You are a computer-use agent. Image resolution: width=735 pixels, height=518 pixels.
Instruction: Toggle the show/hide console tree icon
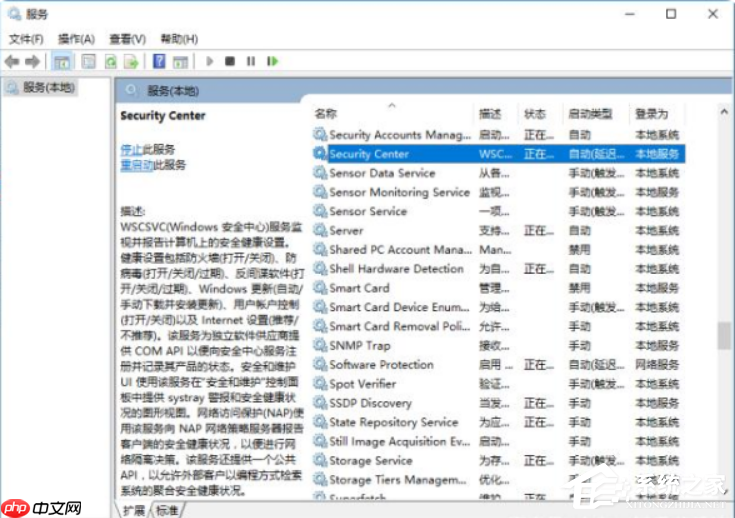pos(62,61)
